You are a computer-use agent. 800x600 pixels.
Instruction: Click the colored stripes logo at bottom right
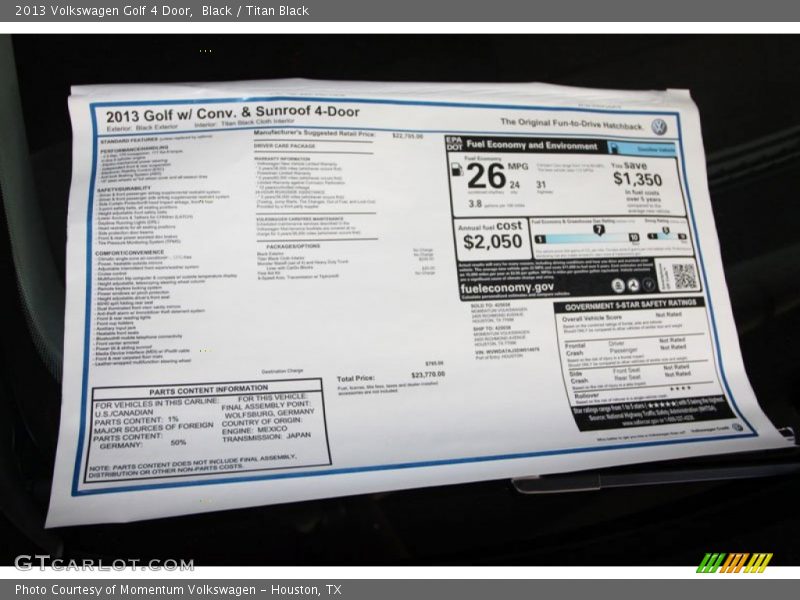pyautogui.click(x=734, y=562)
